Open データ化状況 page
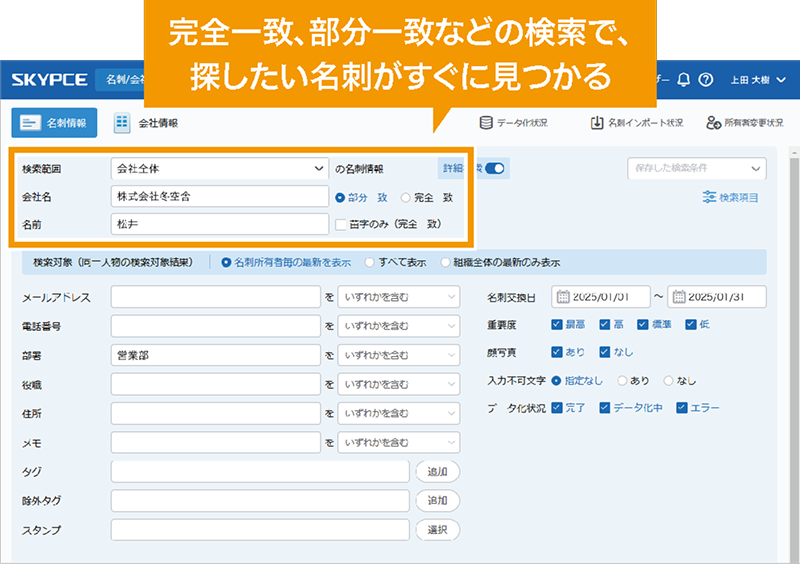 tap(514, 122)
